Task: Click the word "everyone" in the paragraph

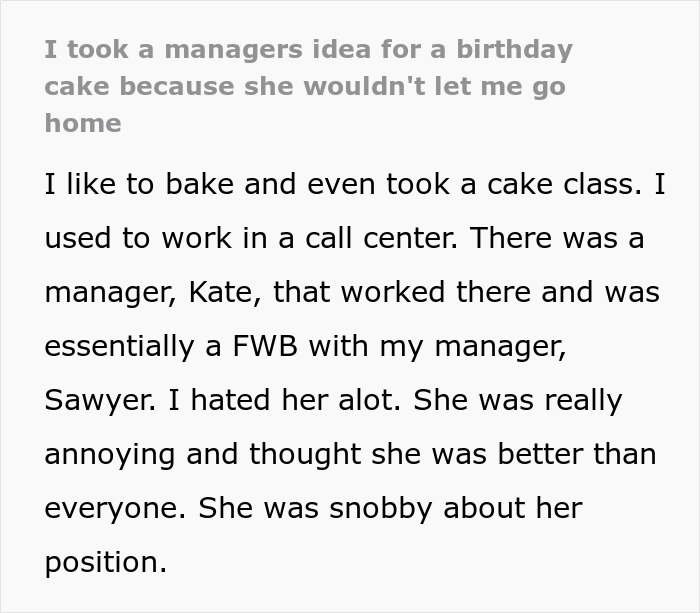Action: click(x=111, y=508)
